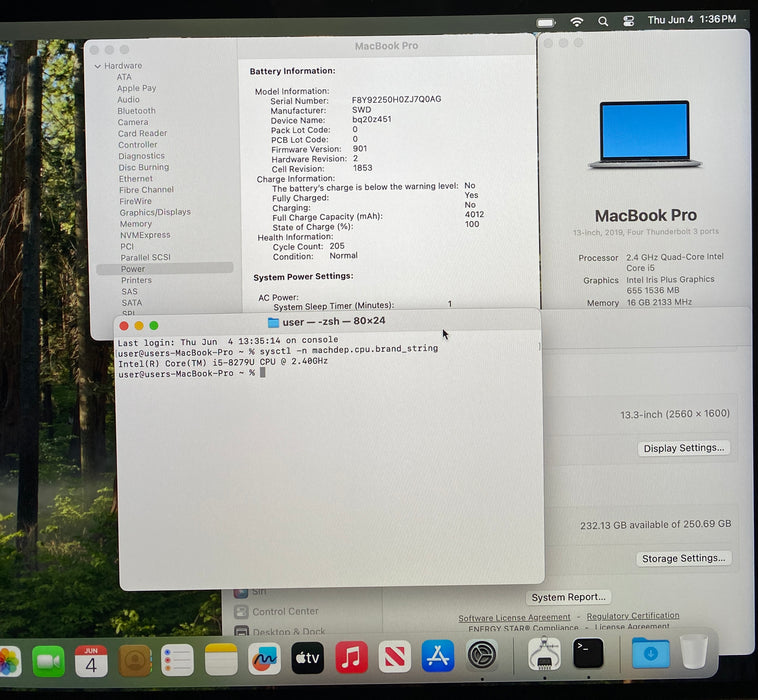758x700 pixels.
Task: Open Notes app in the Dock
Action: tap(221, 659)
